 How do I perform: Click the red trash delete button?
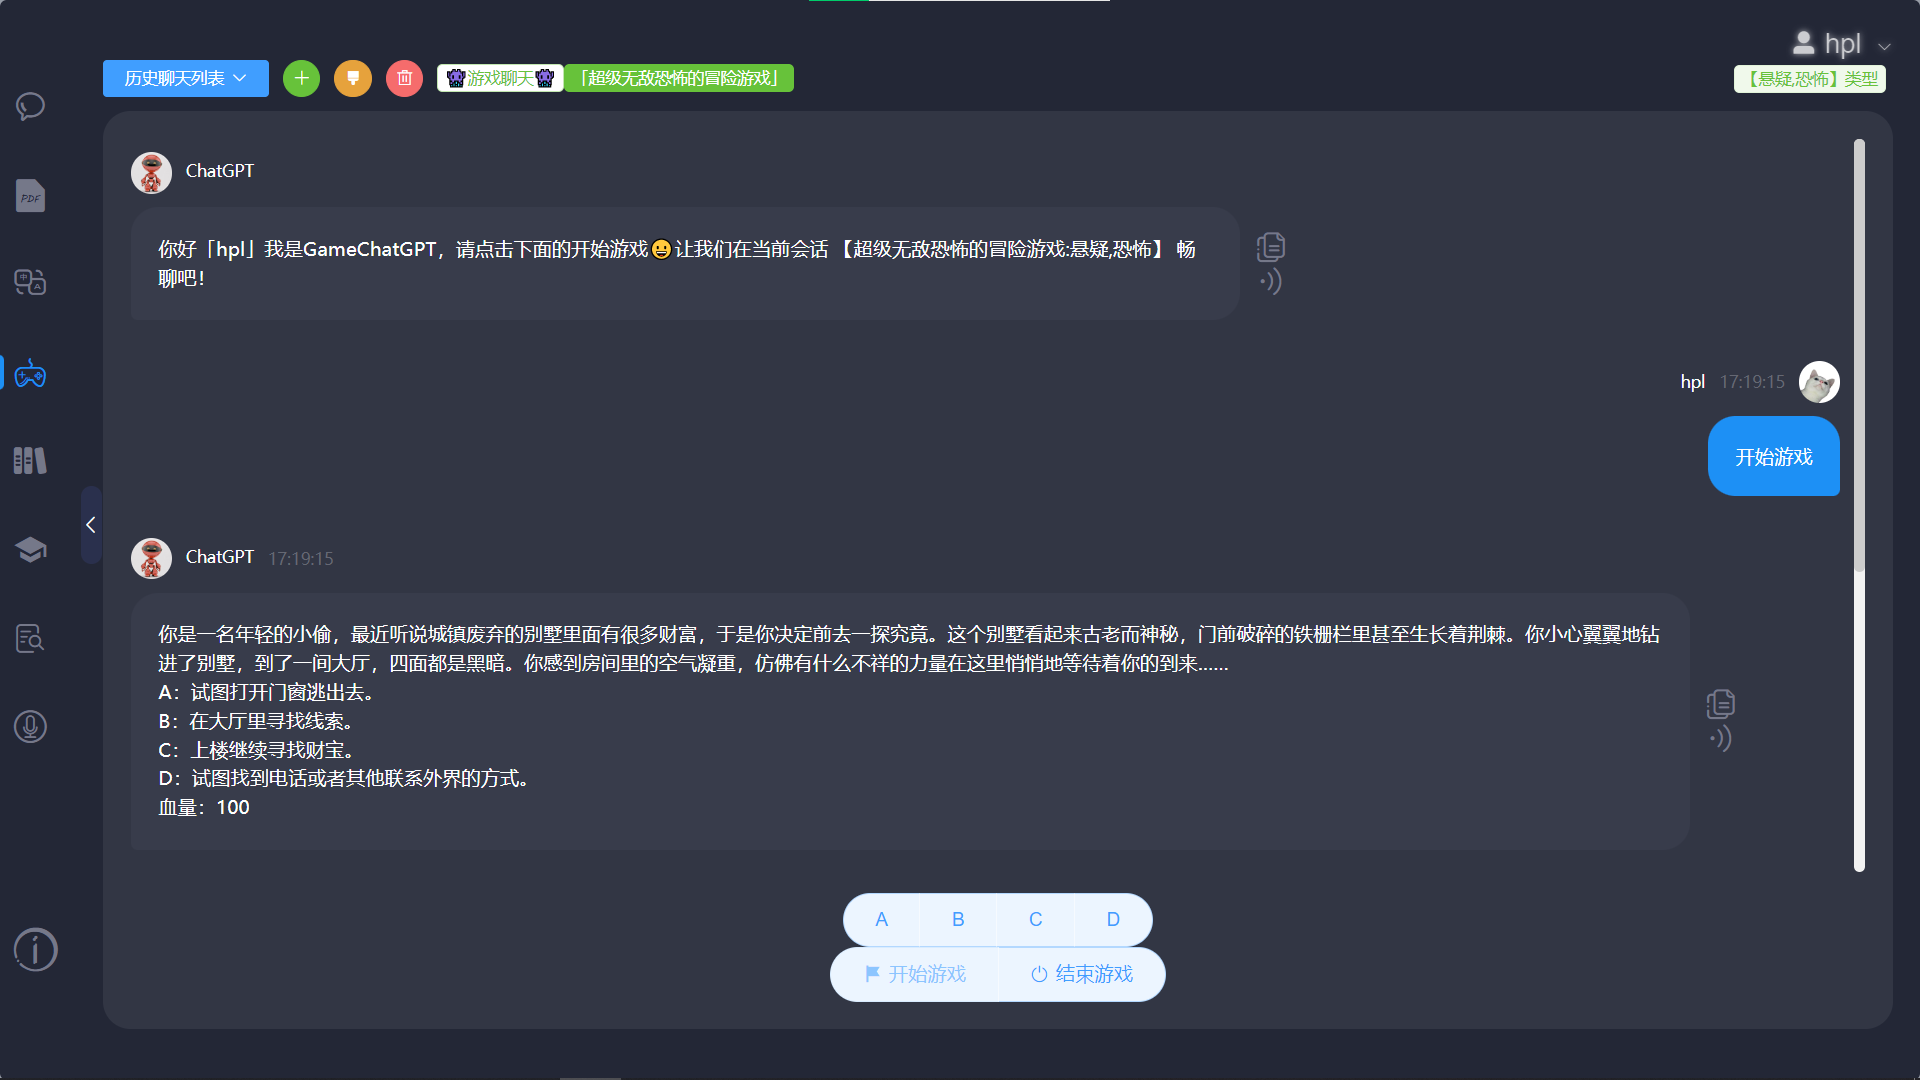click(404, 78)
